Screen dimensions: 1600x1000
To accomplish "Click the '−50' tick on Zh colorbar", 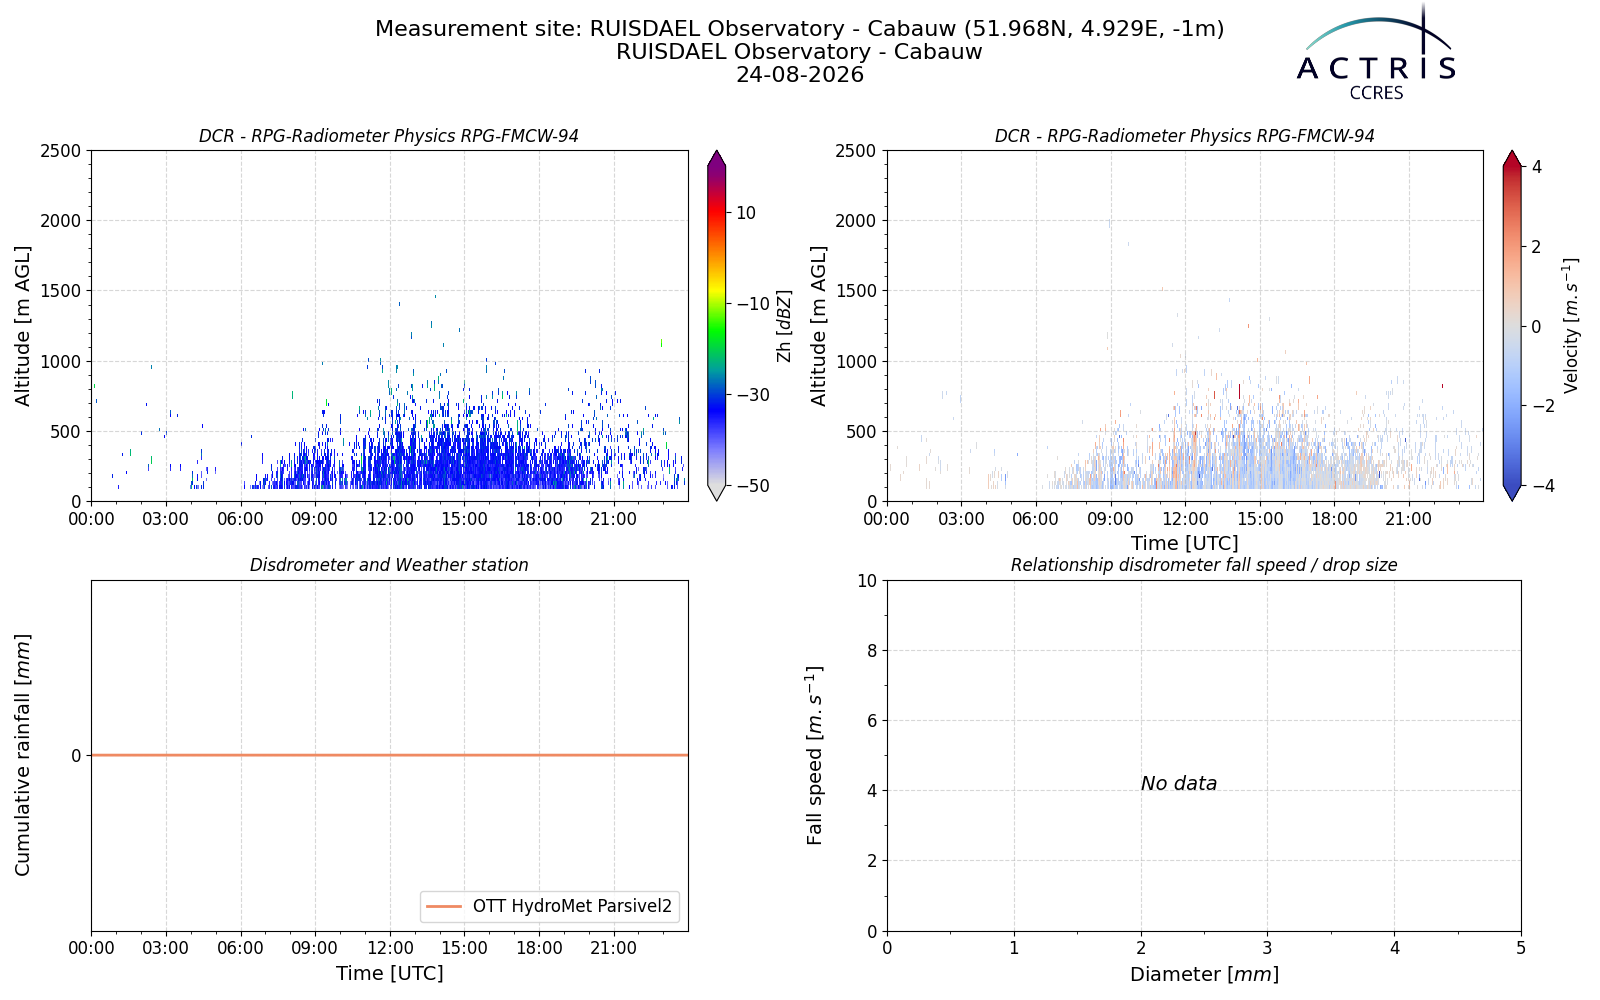I will pyautogui.click(x=753, y=486).
